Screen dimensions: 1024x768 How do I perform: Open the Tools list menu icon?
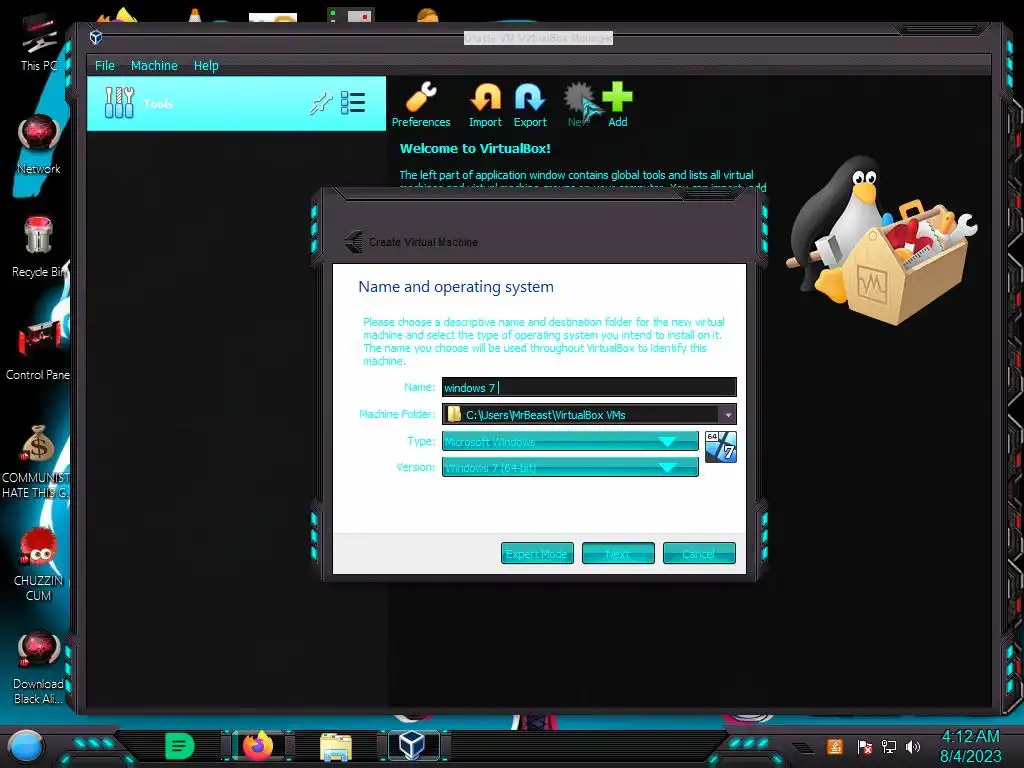[353, 103]
